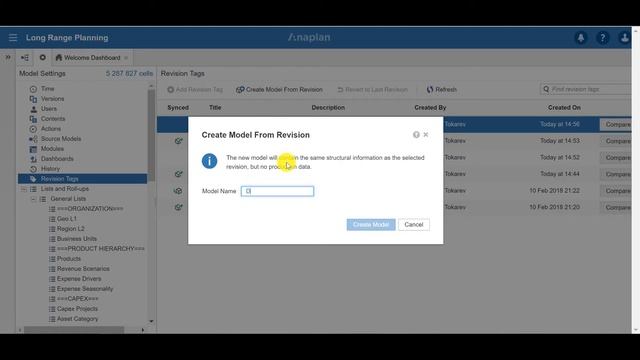The height and width of the screenshot is (360, 640).
Task: Select the Asset Category list
Action: click(x=77, y=319)
